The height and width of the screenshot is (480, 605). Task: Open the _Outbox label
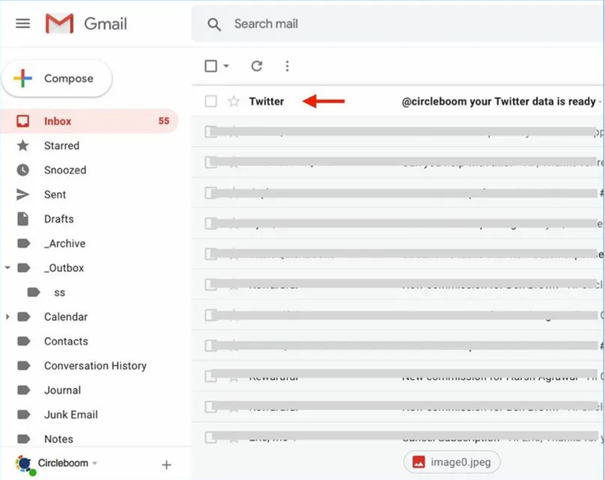coord(64,268)
